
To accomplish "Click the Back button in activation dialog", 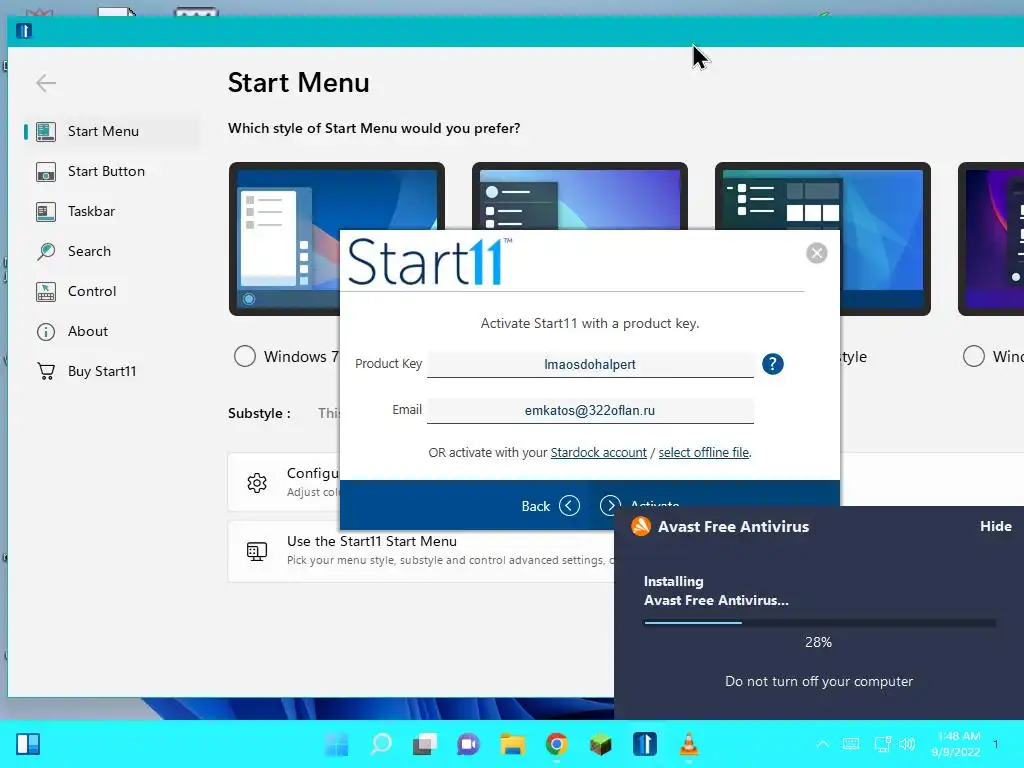I will point(550,506).
